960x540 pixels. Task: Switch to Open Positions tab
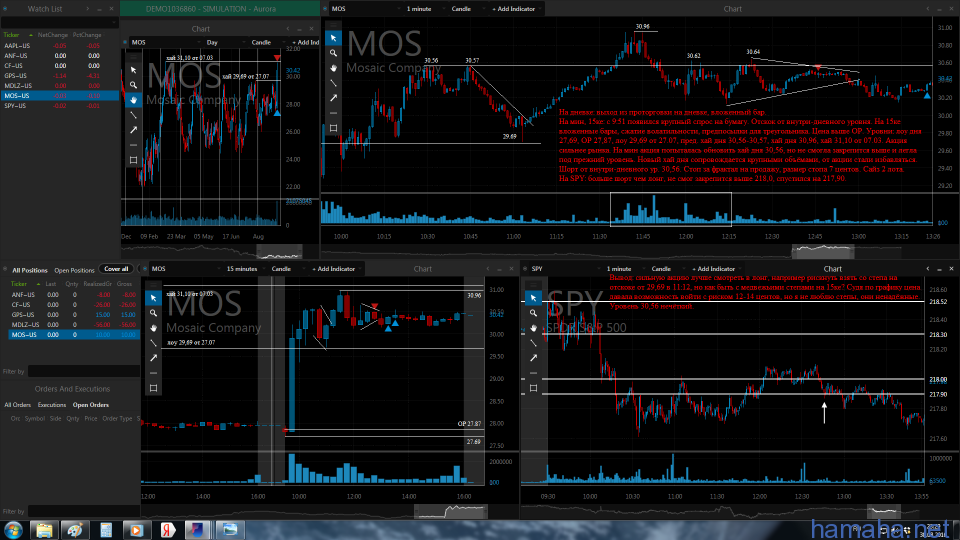[x=74, y=270]
